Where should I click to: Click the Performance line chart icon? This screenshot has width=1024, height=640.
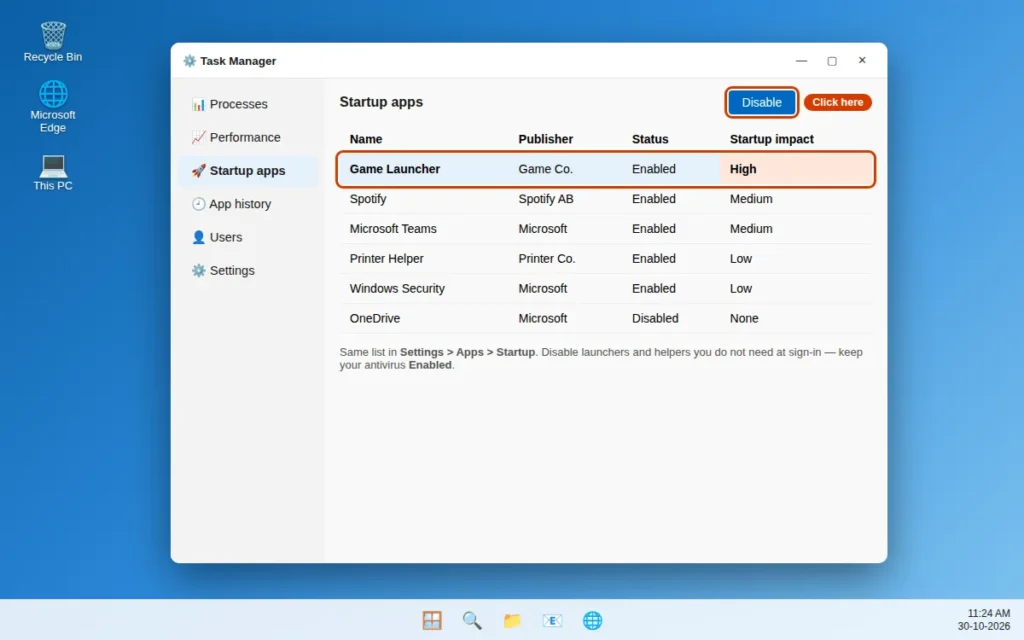pyautogui.click(x=199, y=138)
